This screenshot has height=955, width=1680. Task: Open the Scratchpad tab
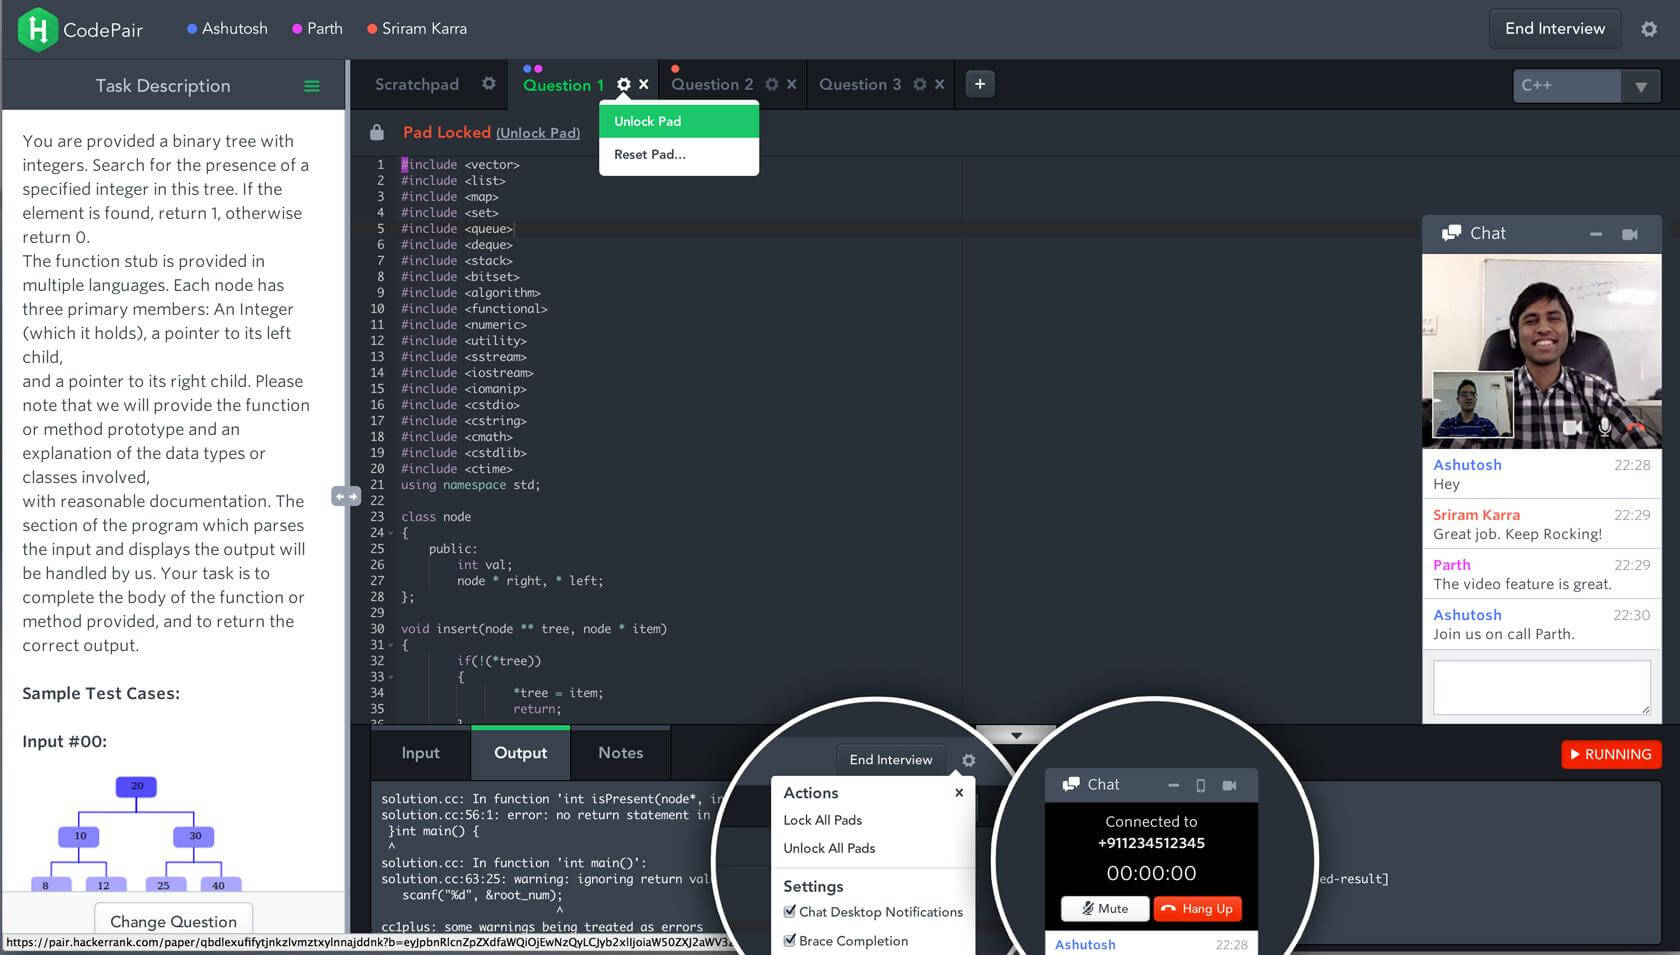[417, 85]
